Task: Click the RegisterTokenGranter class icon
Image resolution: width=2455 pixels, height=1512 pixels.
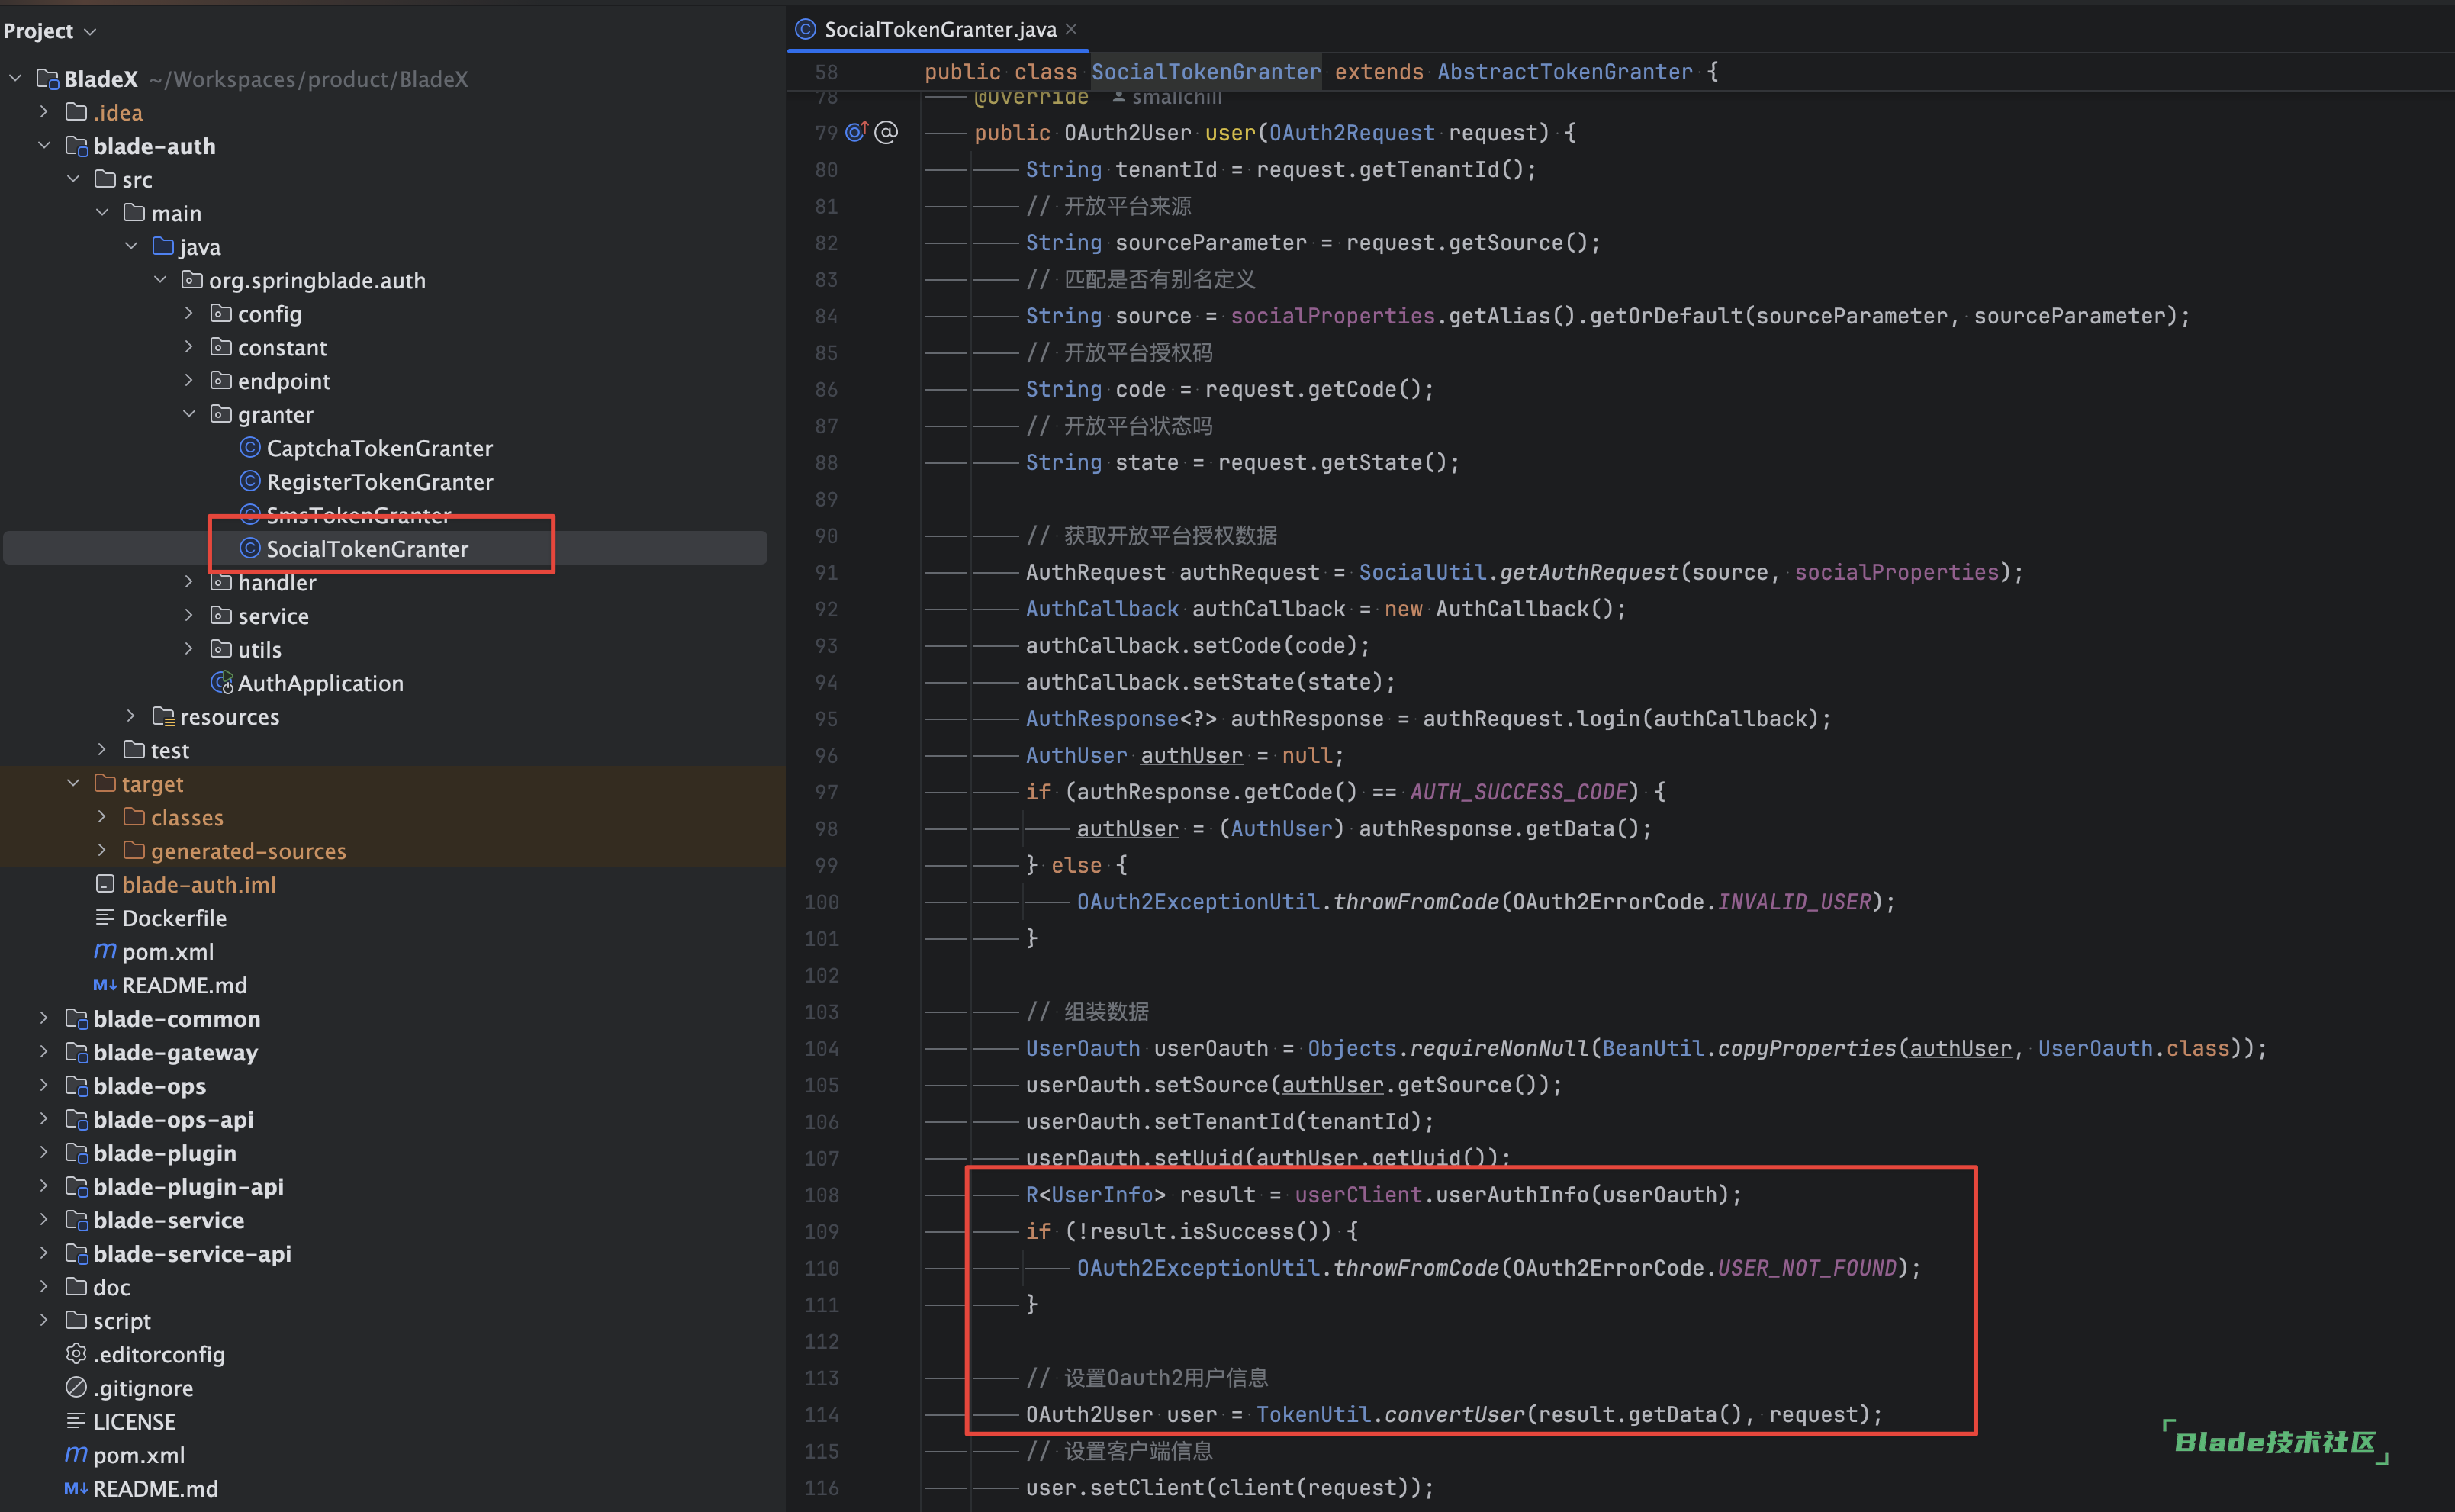Action: 250,481
